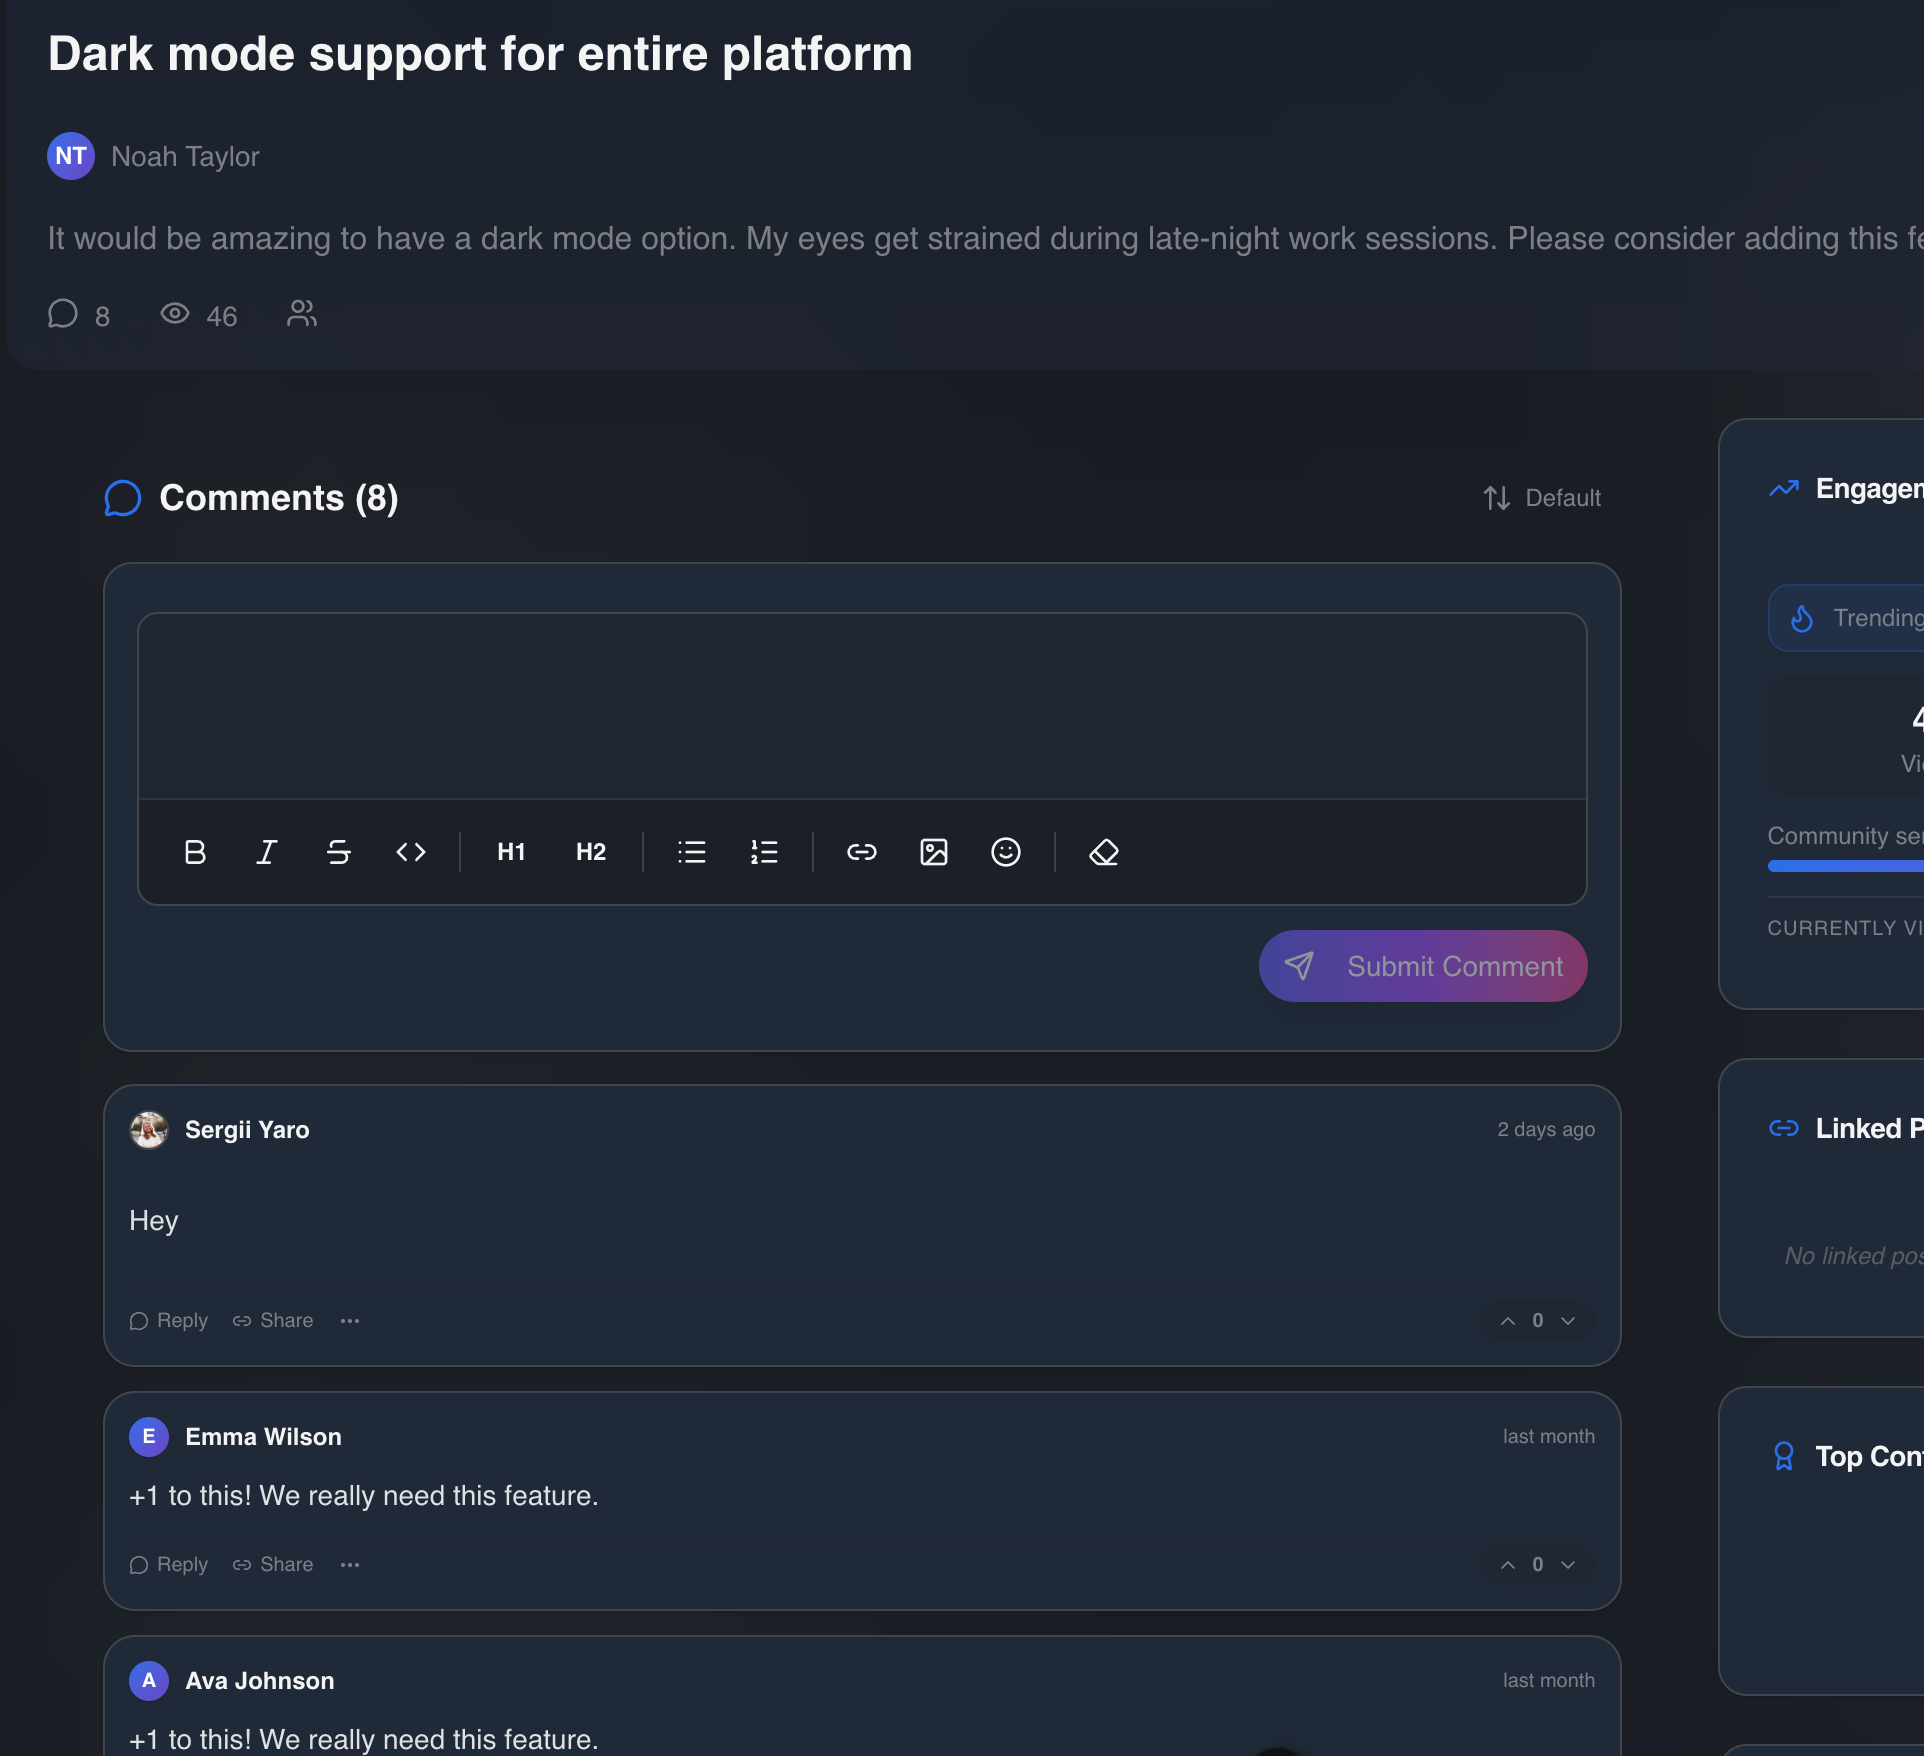1924x1756 pixels.
Task: Open the emoji picker
Action: coord(1006,852)
